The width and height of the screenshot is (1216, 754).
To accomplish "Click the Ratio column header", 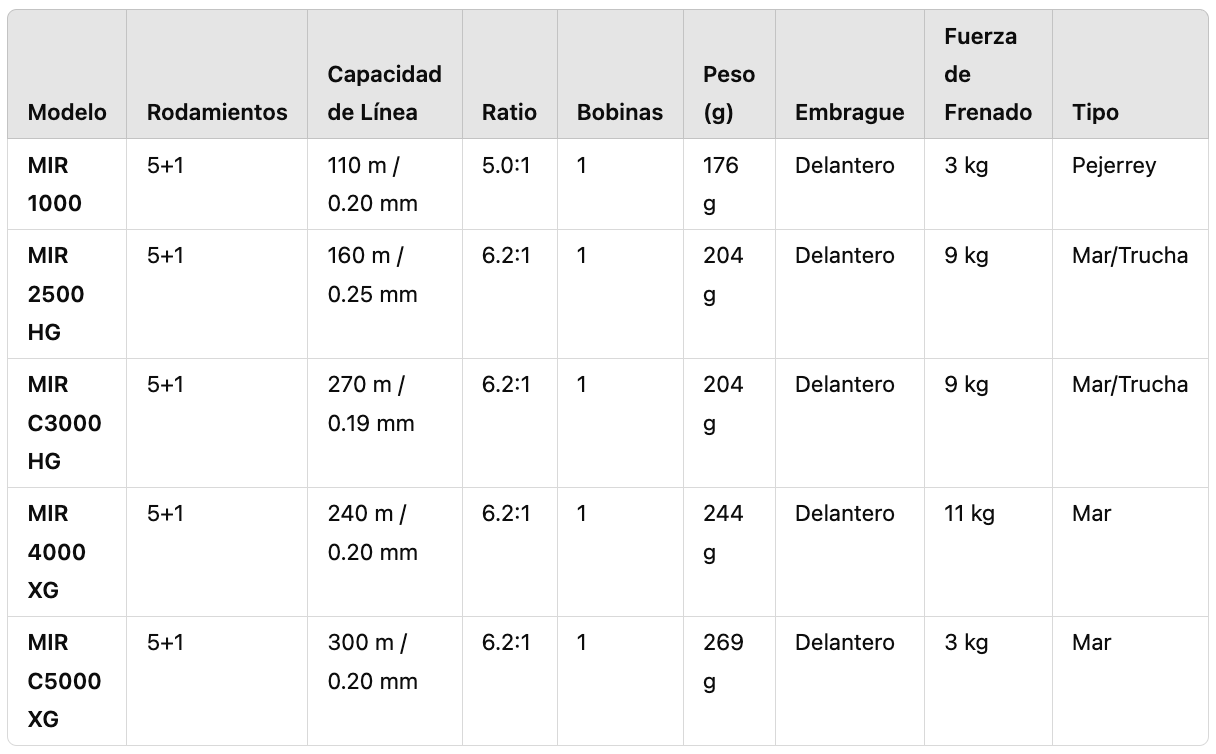I will (x=509, y=112).
